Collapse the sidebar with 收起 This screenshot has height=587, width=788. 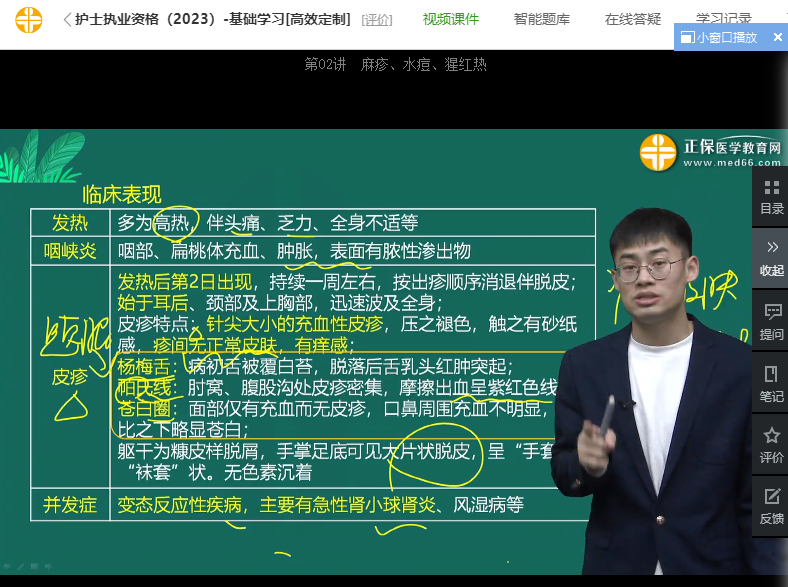coord(771,257)
